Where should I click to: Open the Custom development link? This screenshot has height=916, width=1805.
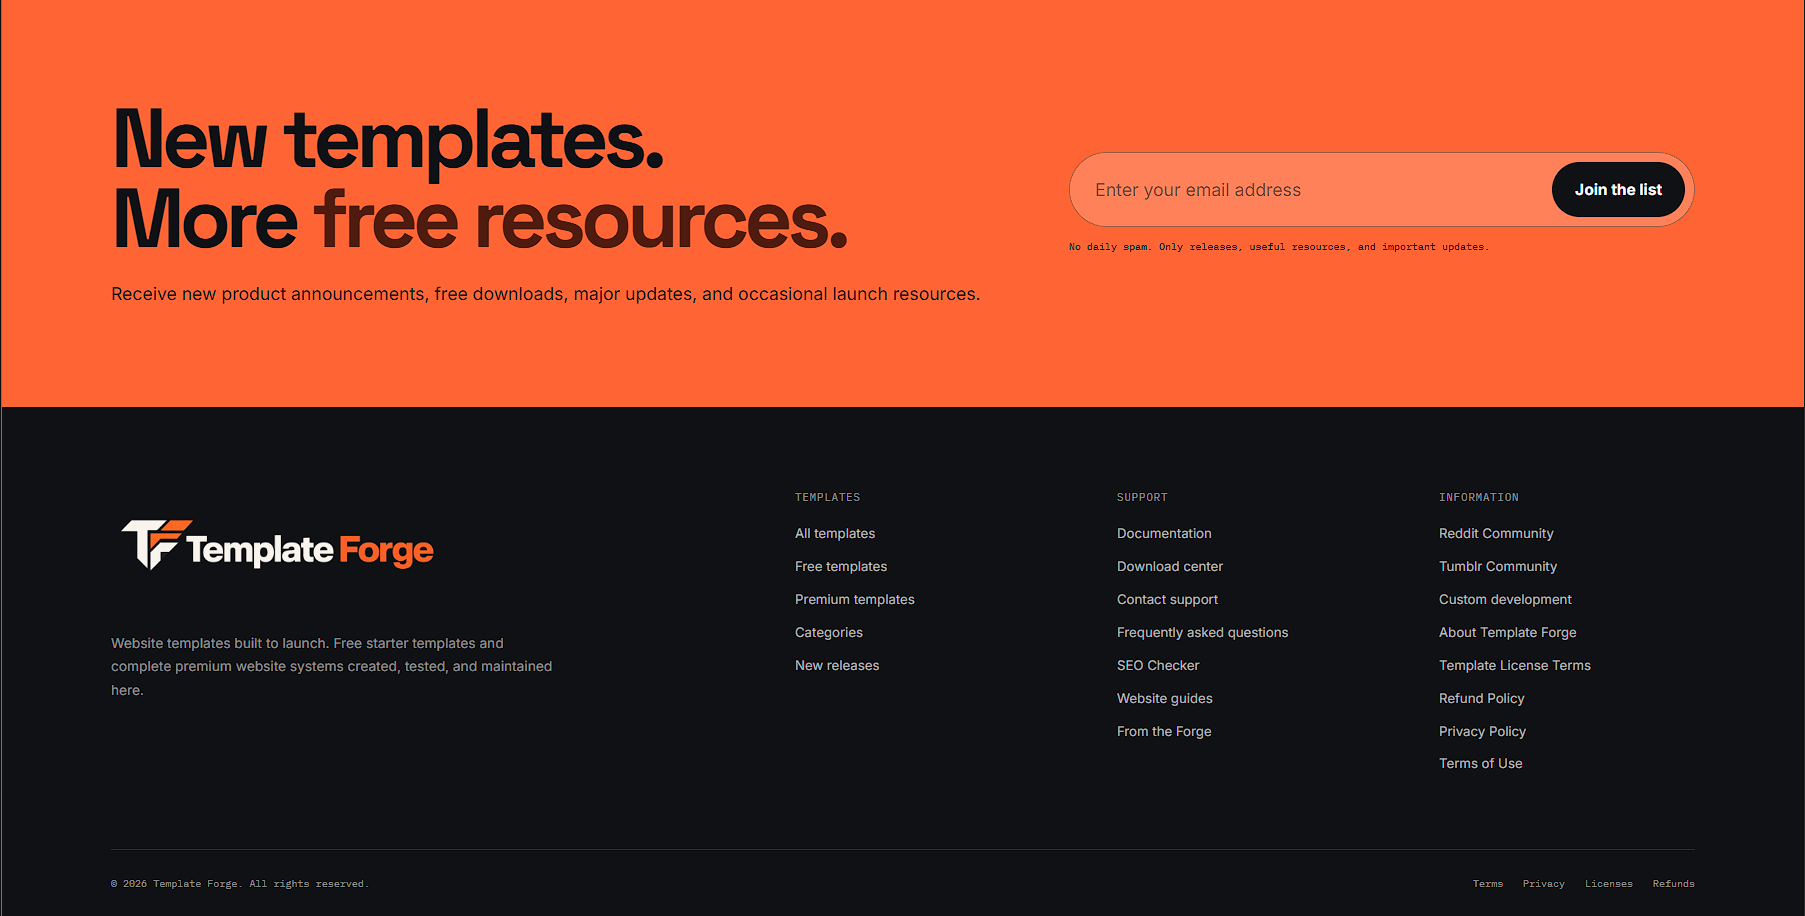pos(1505,600)
